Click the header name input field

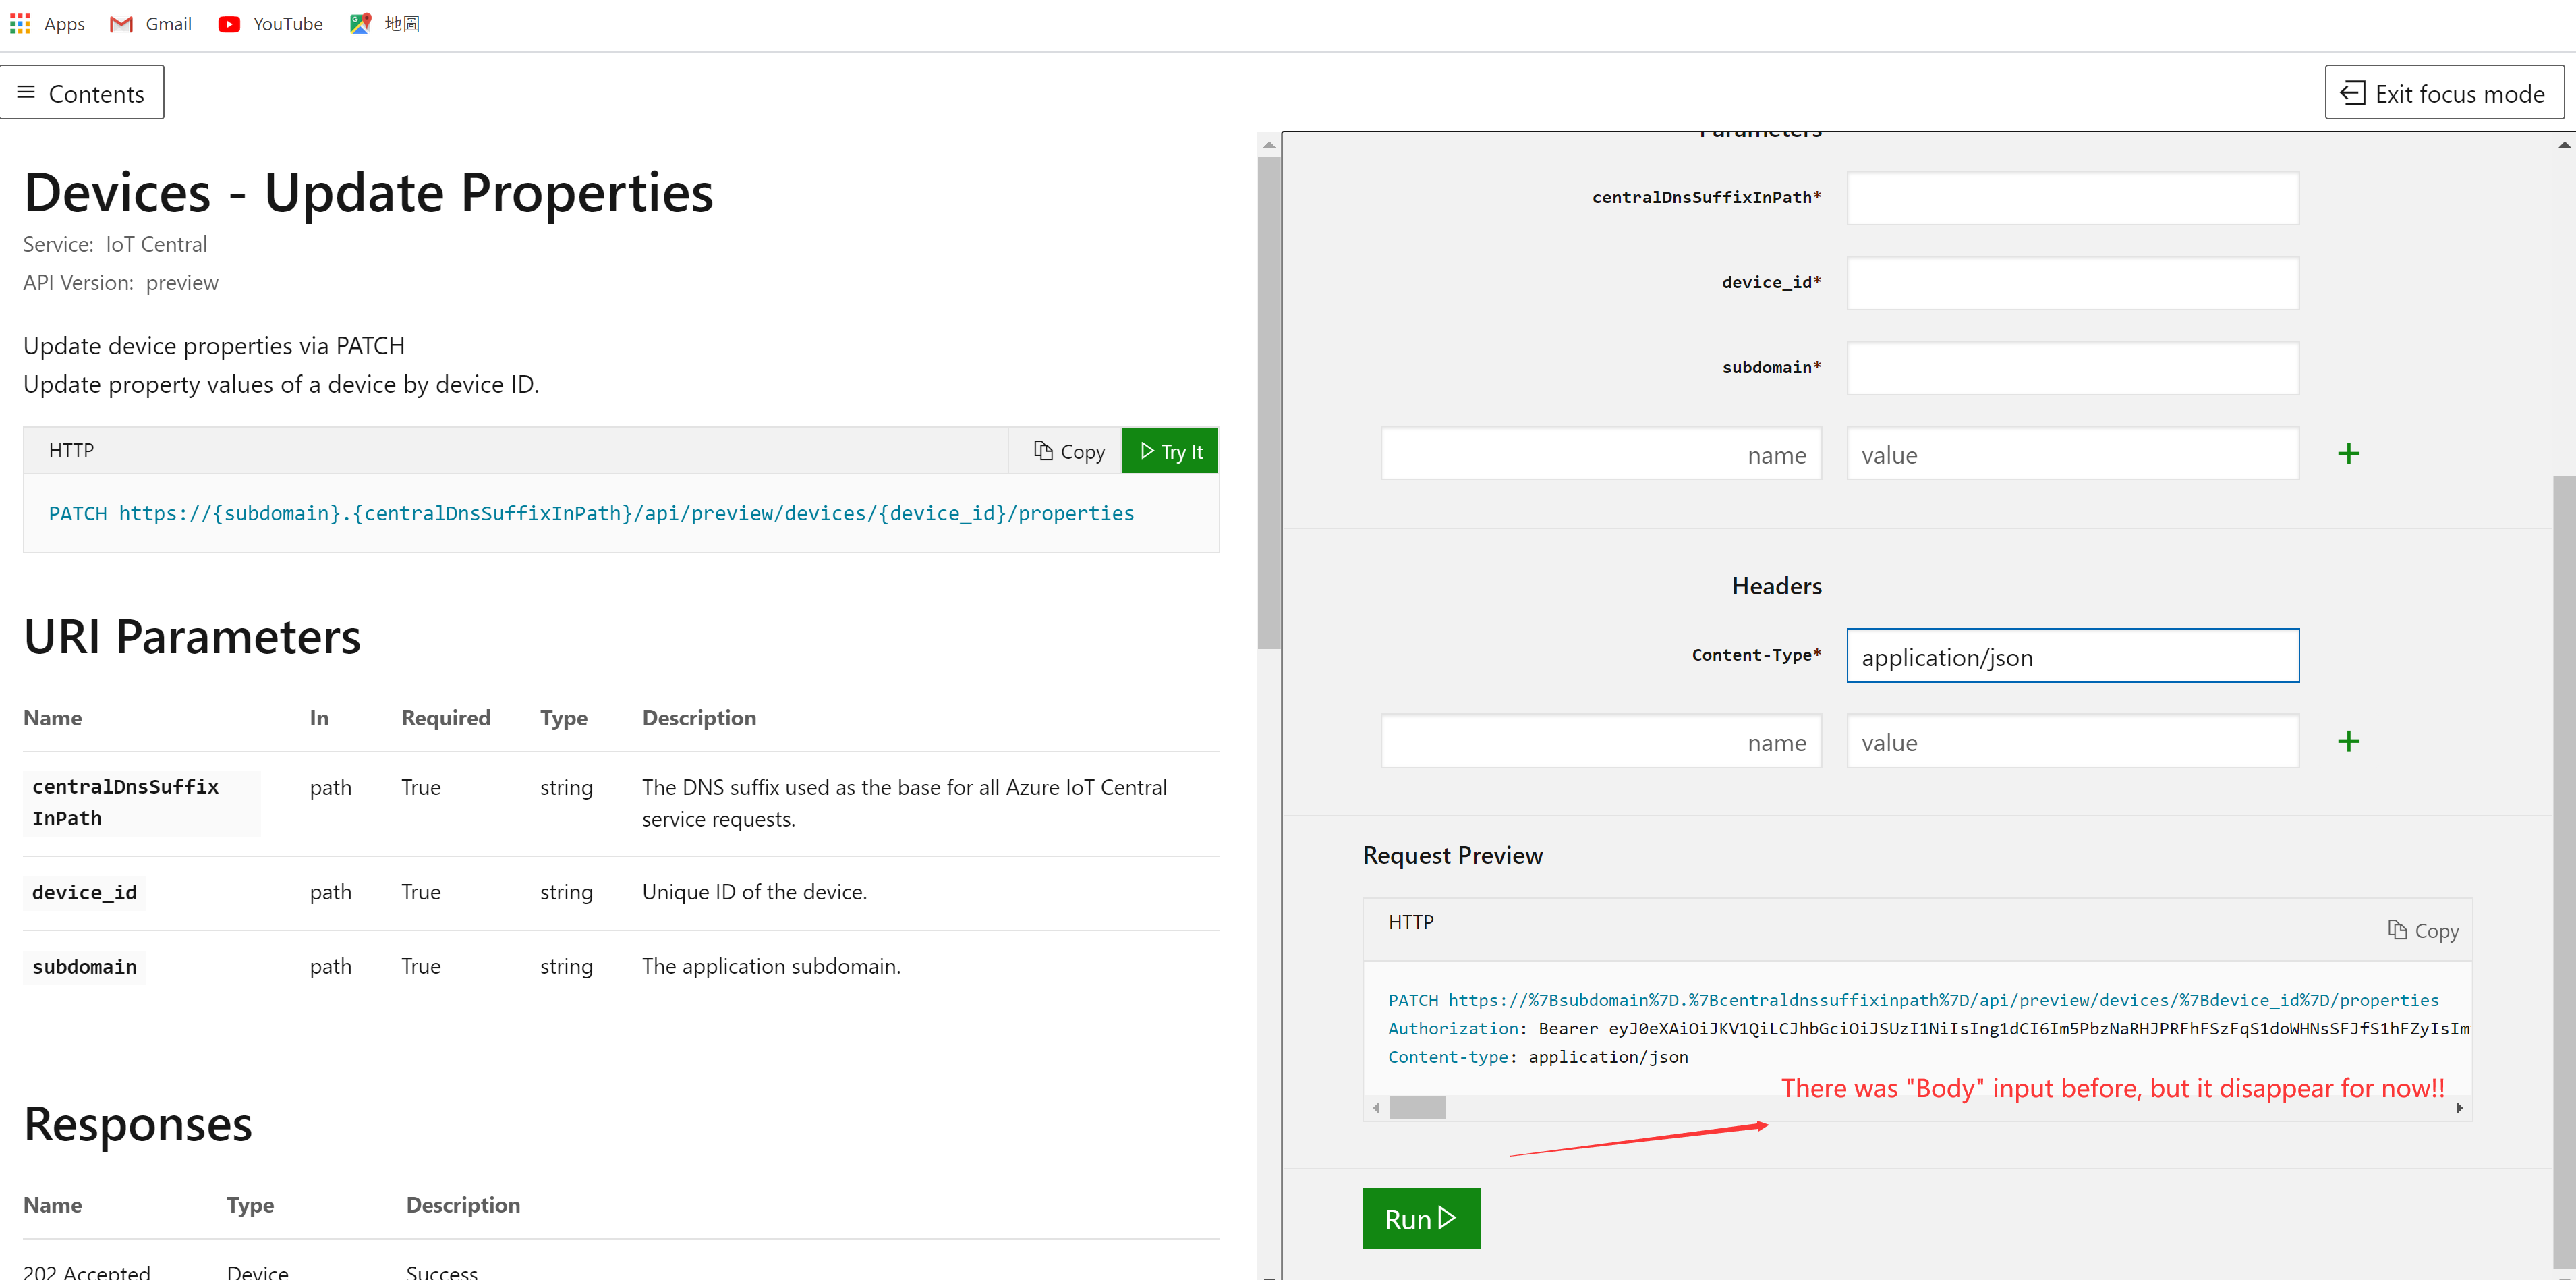(x=1601, y=741)
